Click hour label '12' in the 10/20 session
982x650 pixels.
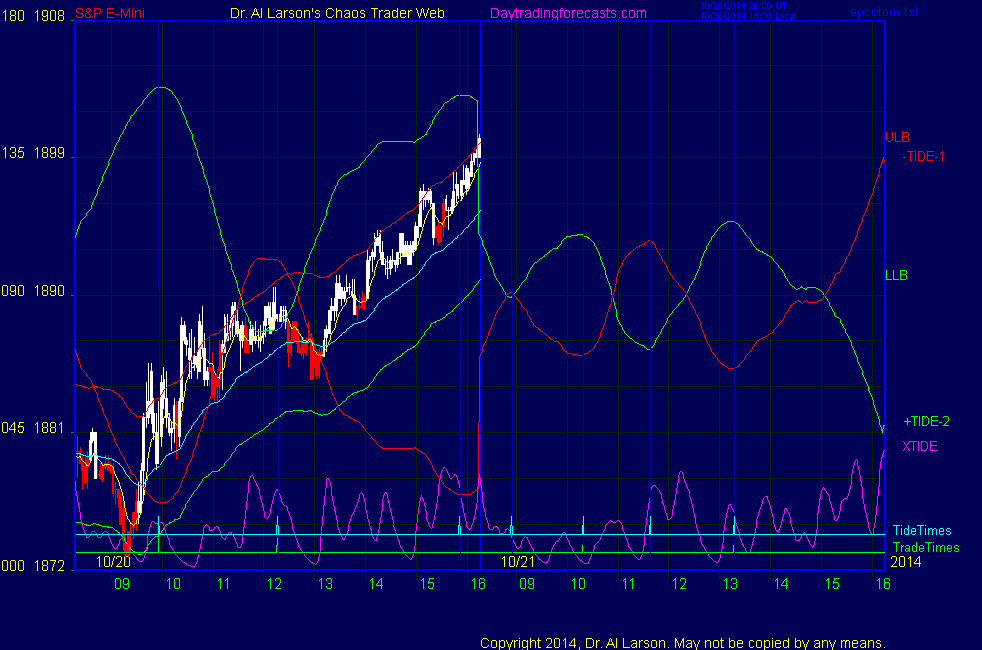point(274,584)
